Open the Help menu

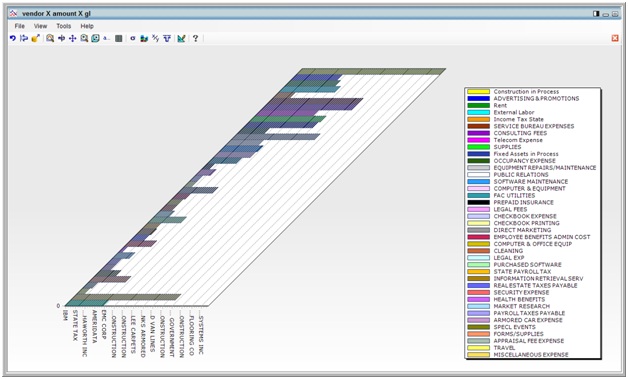pyautogui.click(x=87, y=26)
